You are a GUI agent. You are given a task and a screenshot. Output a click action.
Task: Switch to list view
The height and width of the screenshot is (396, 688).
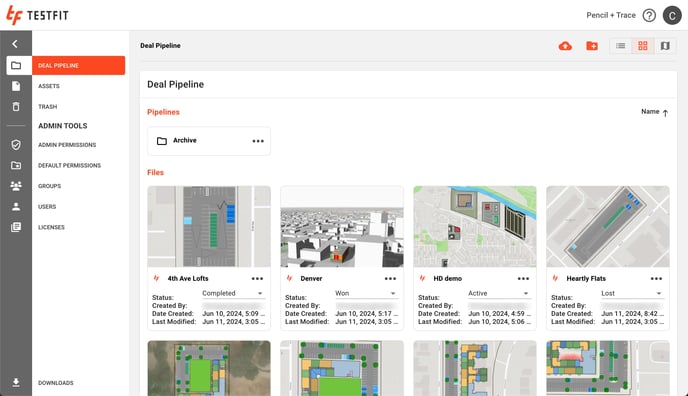(x=620, y=46)
